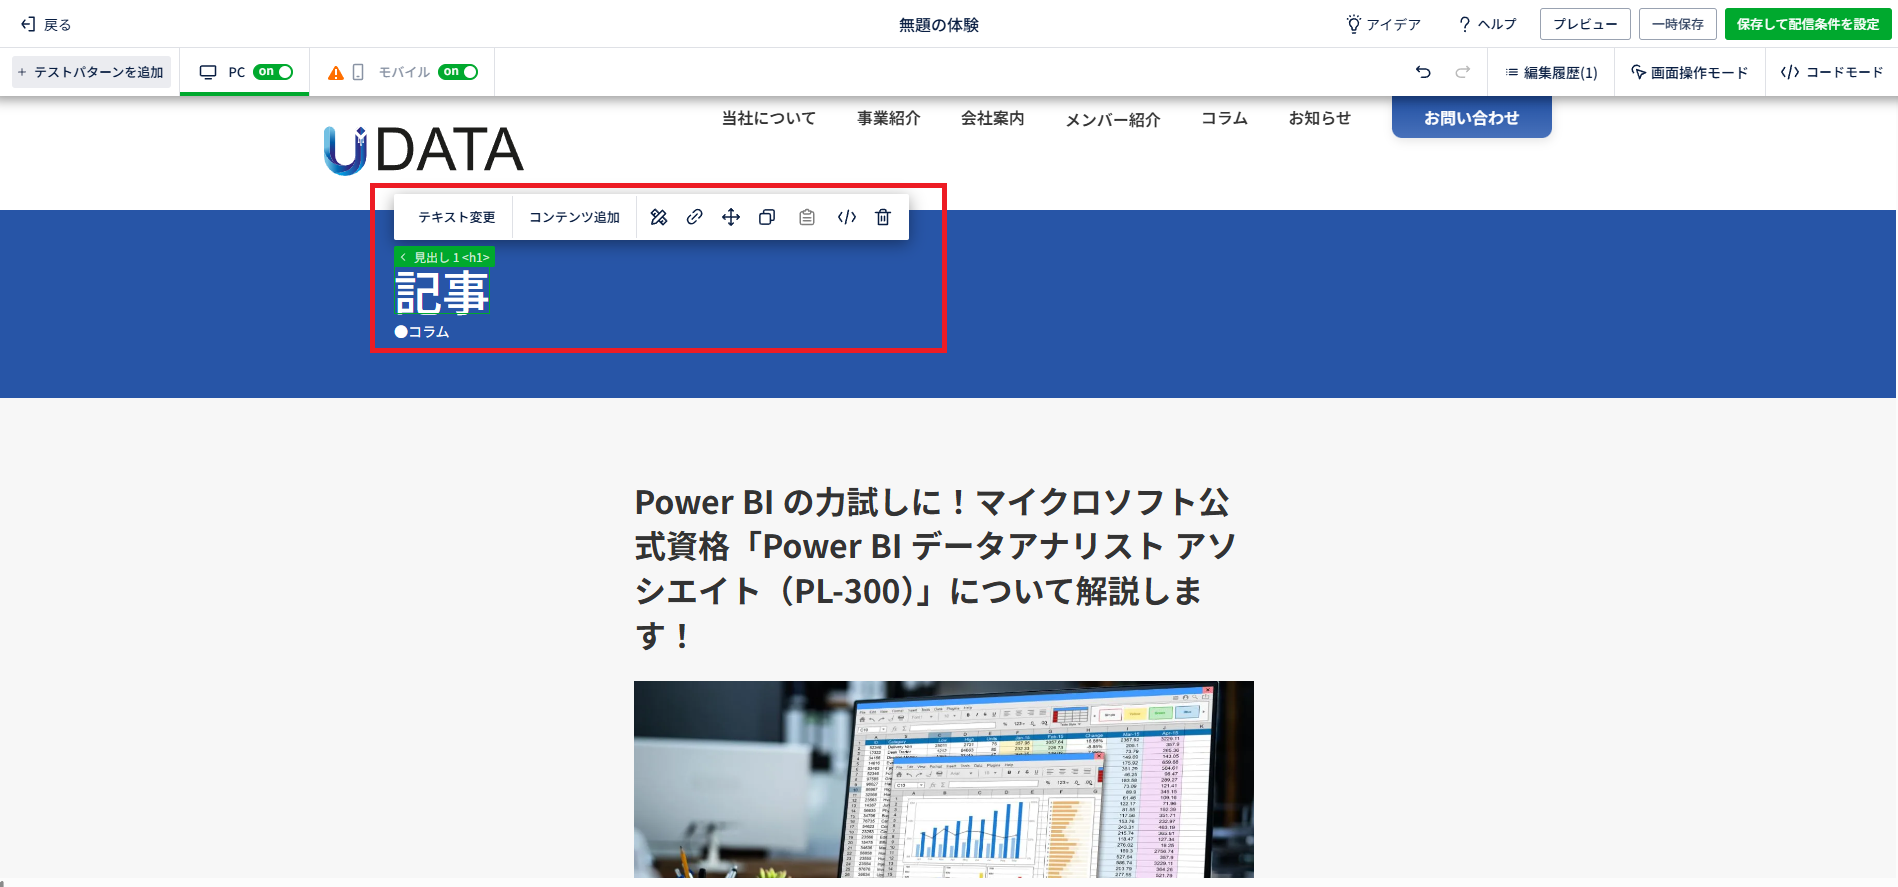Open アイデア from top bar
Image resolution: width=1898 pixels, height=887 pixels.
tap(1383, 24)
